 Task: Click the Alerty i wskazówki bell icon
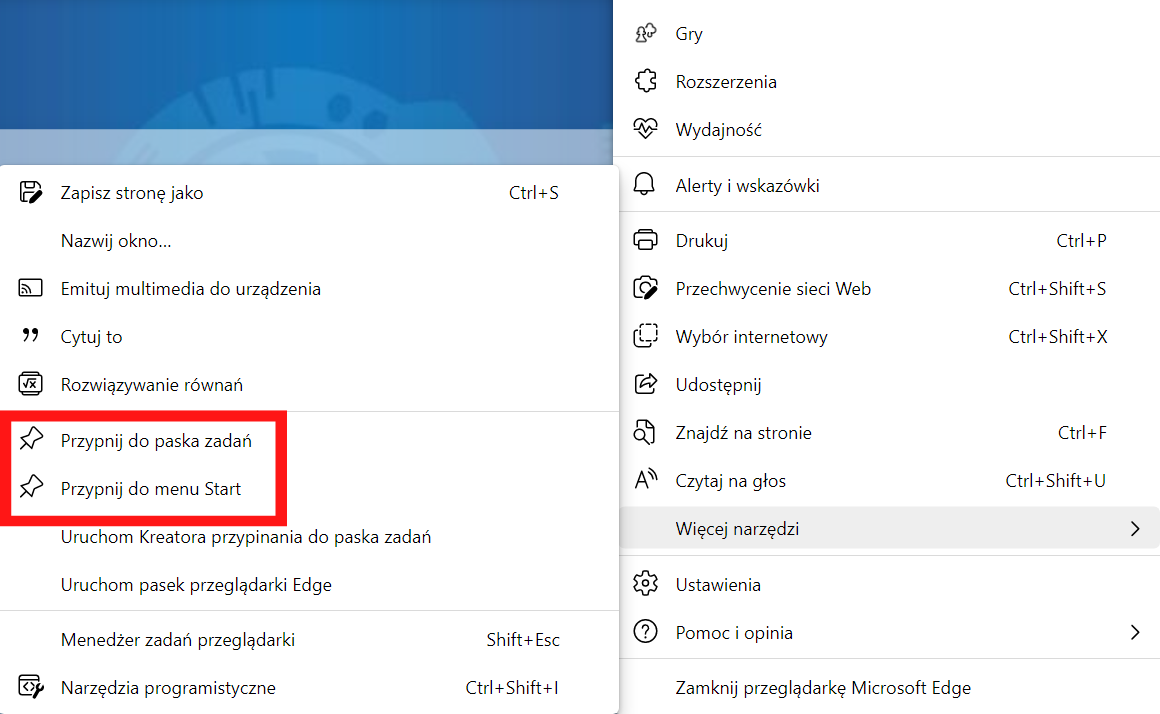coord(645,185)
